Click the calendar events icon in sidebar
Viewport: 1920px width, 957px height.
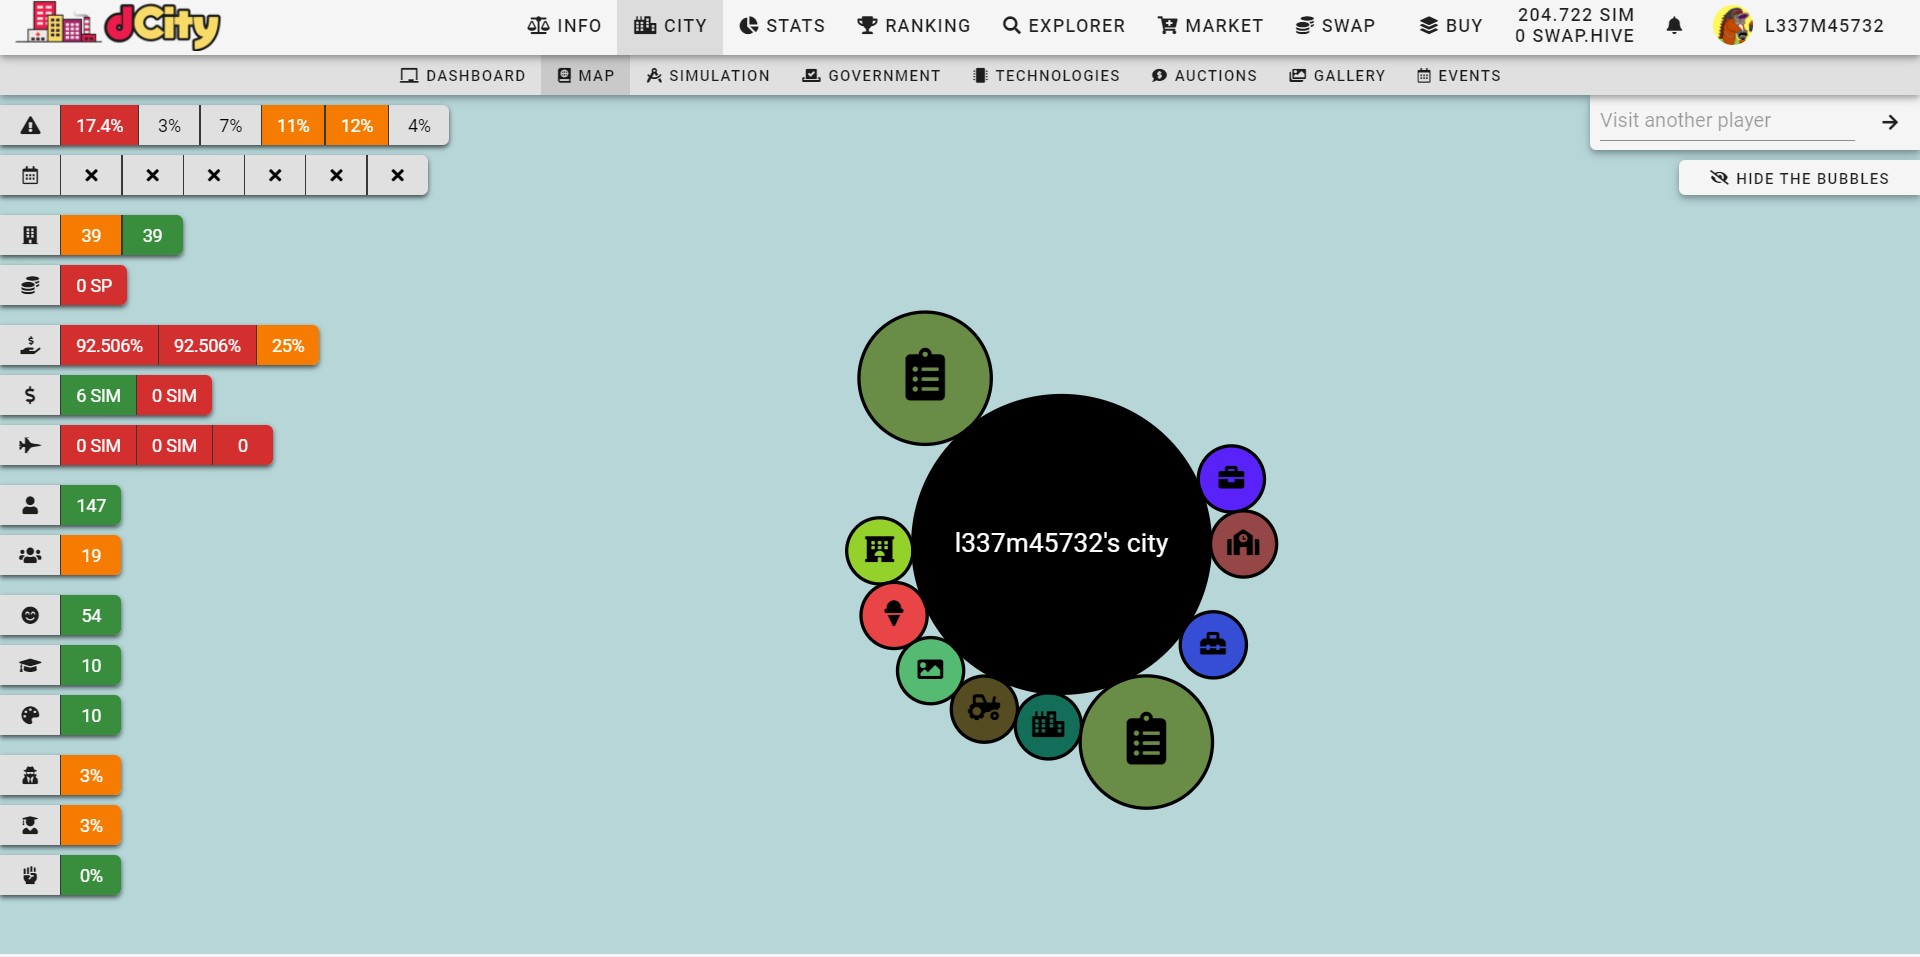pos(30,176)
